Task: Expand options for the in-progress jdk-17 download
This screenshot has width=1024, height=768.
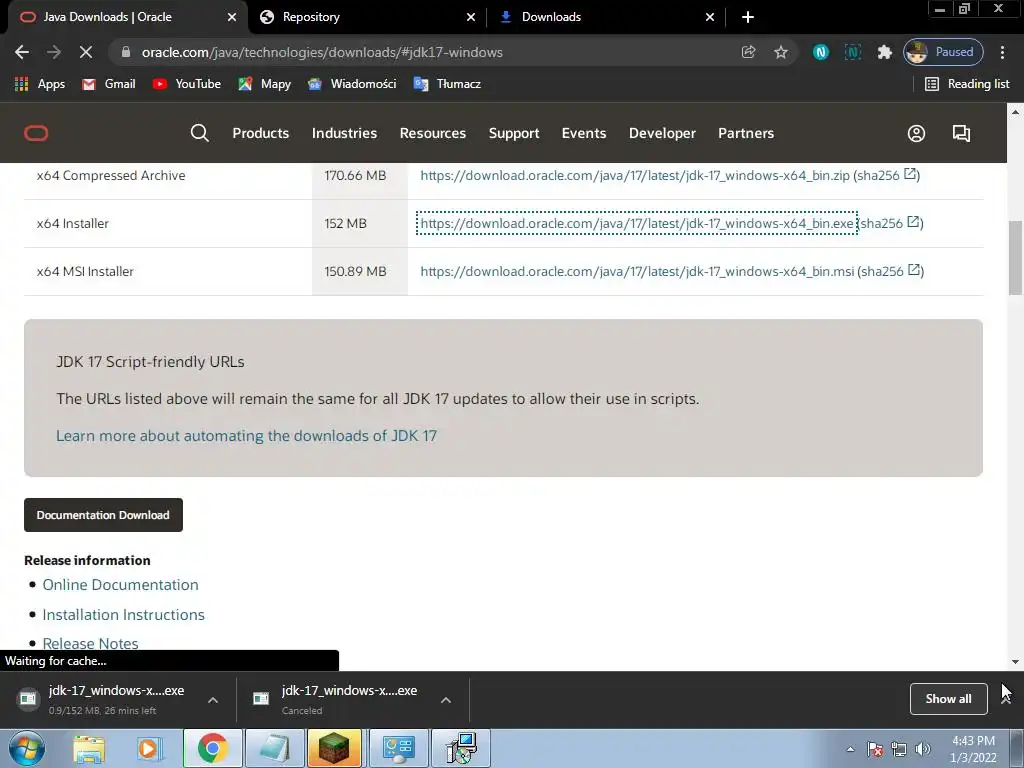Action: 213,700
